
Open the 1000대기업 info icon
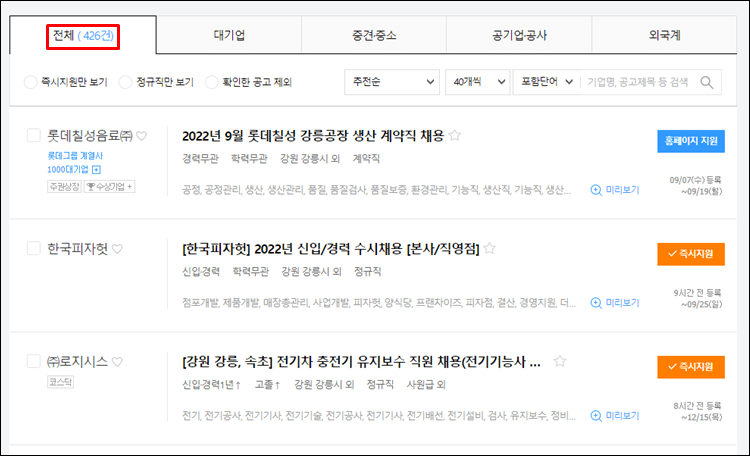point(96,169)
